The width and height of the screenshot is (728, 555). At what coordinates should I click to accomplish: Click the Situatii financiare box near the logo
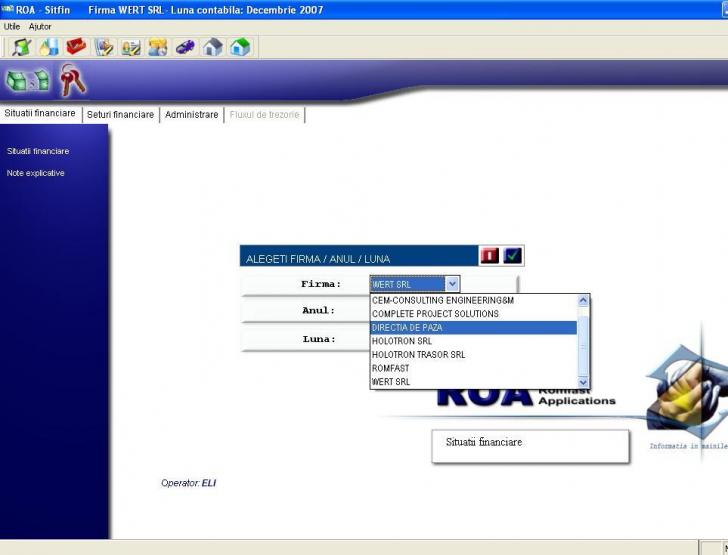(530, 446)
